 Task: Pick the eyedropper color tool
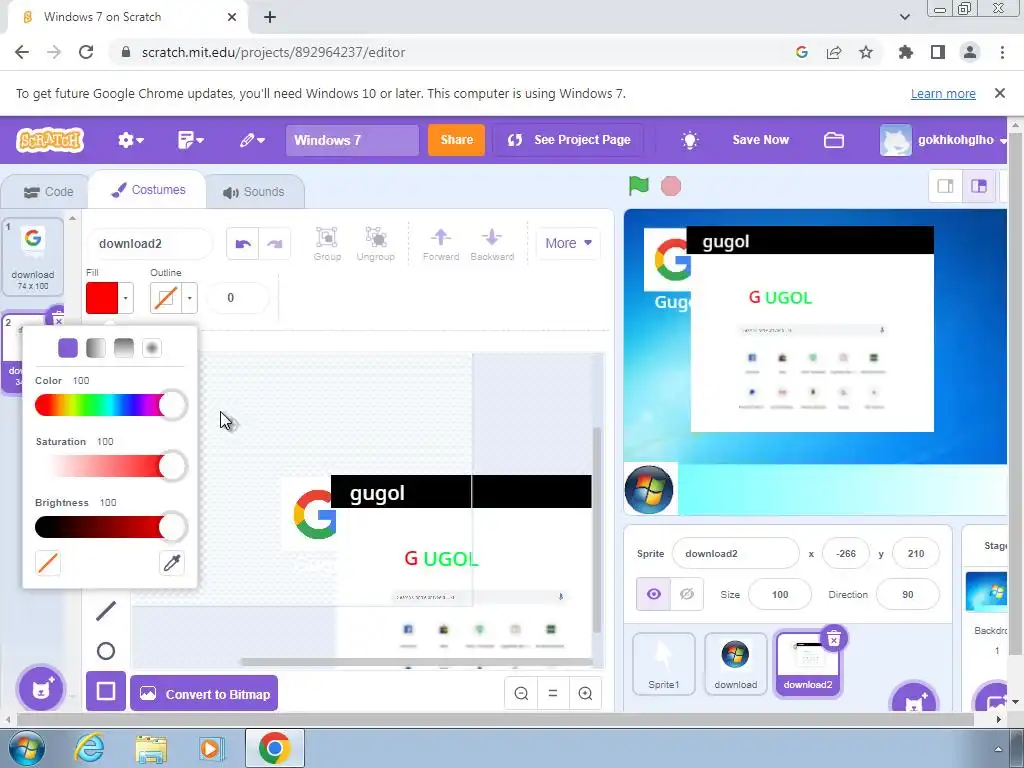172,563
